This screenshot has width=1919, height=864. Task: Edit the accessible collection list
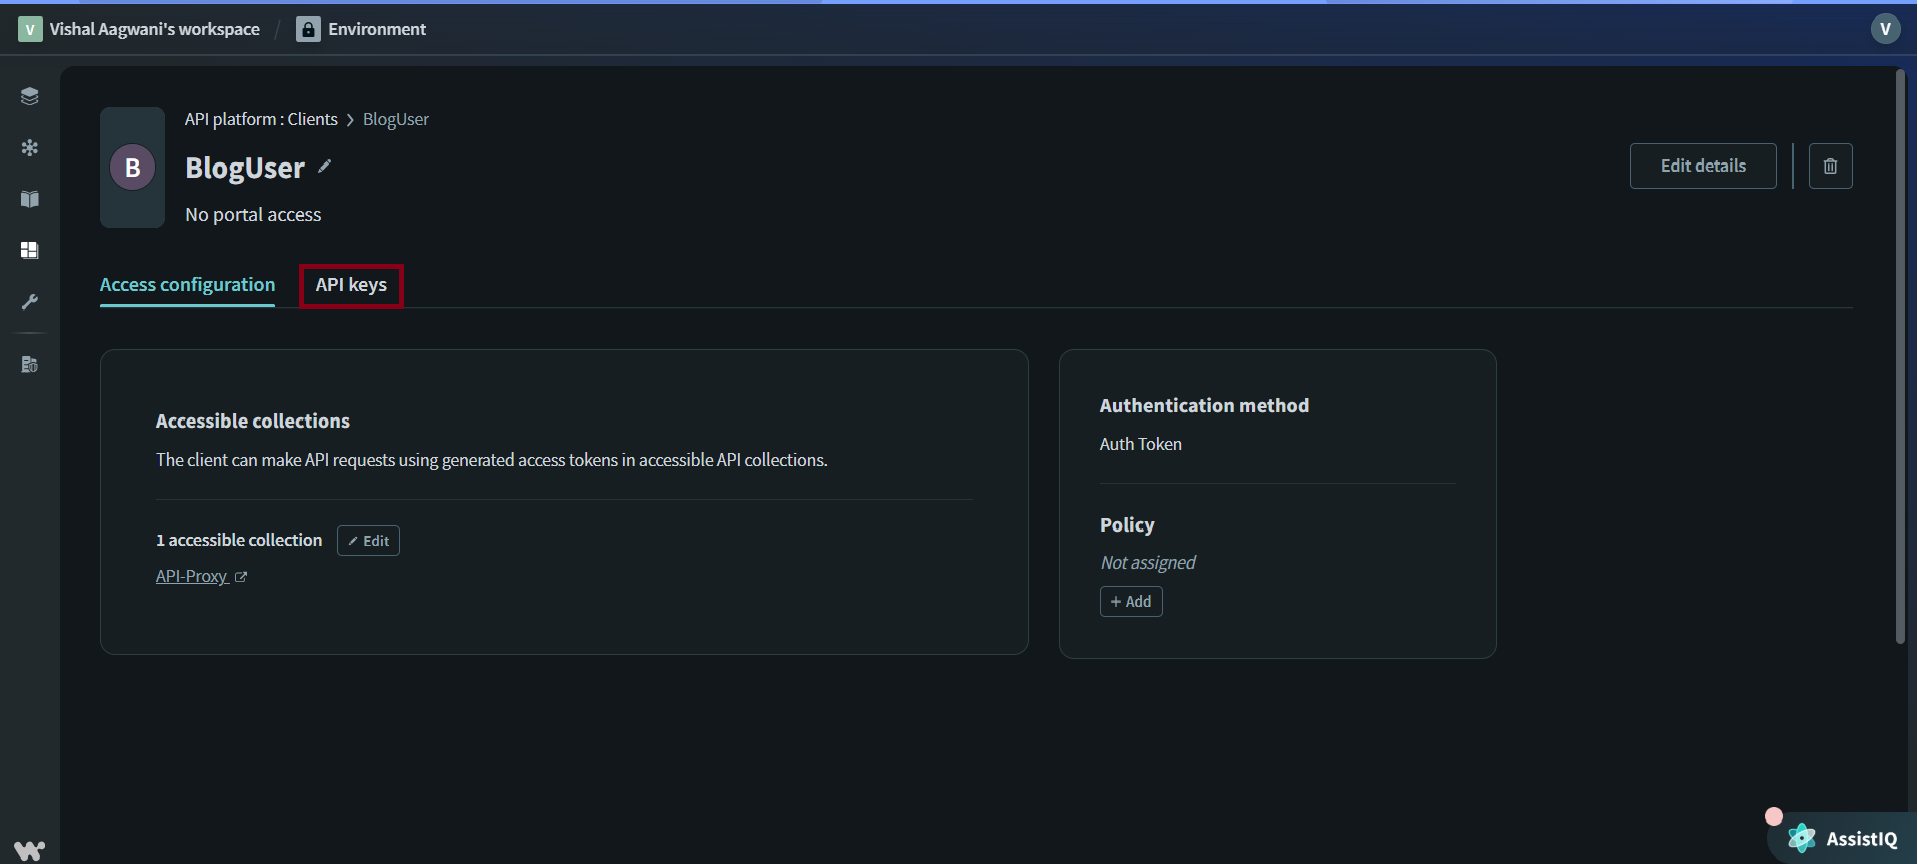pos(368,541)
